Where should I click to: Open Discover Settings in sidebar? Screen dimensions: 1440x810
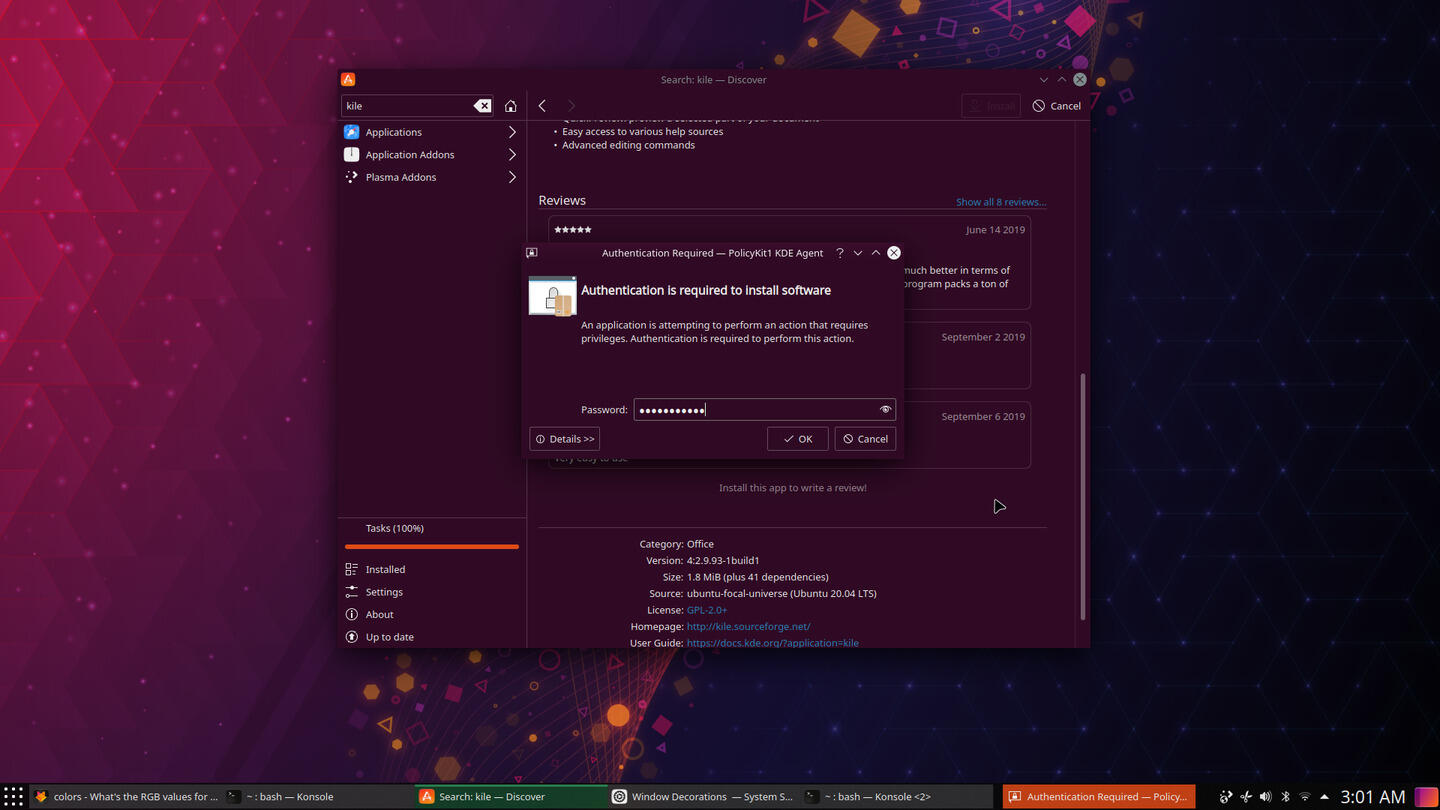click(432, 592)
